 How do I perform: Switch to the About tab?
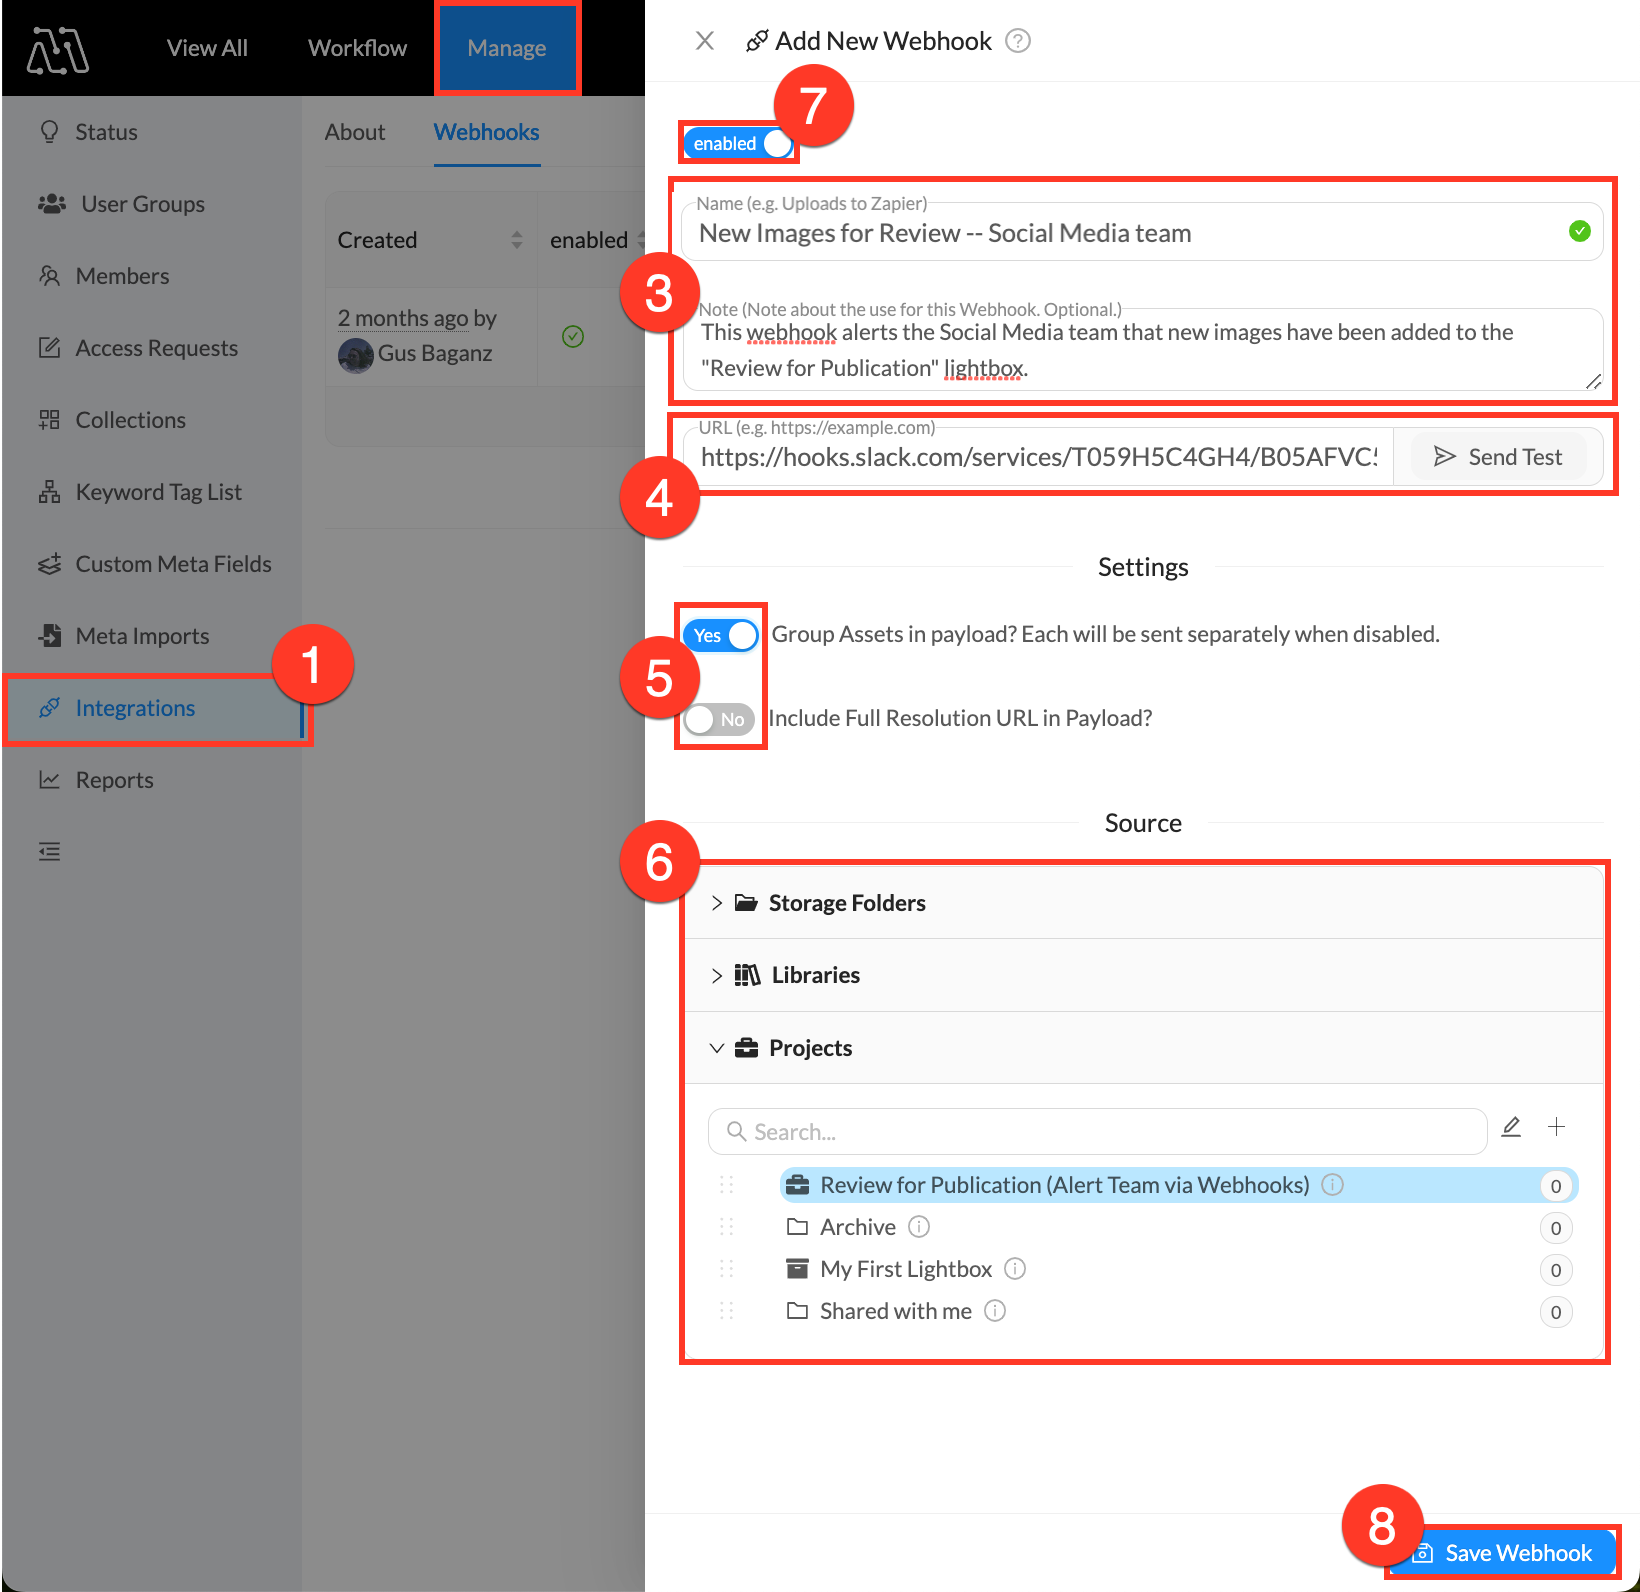tap(354, 132)
